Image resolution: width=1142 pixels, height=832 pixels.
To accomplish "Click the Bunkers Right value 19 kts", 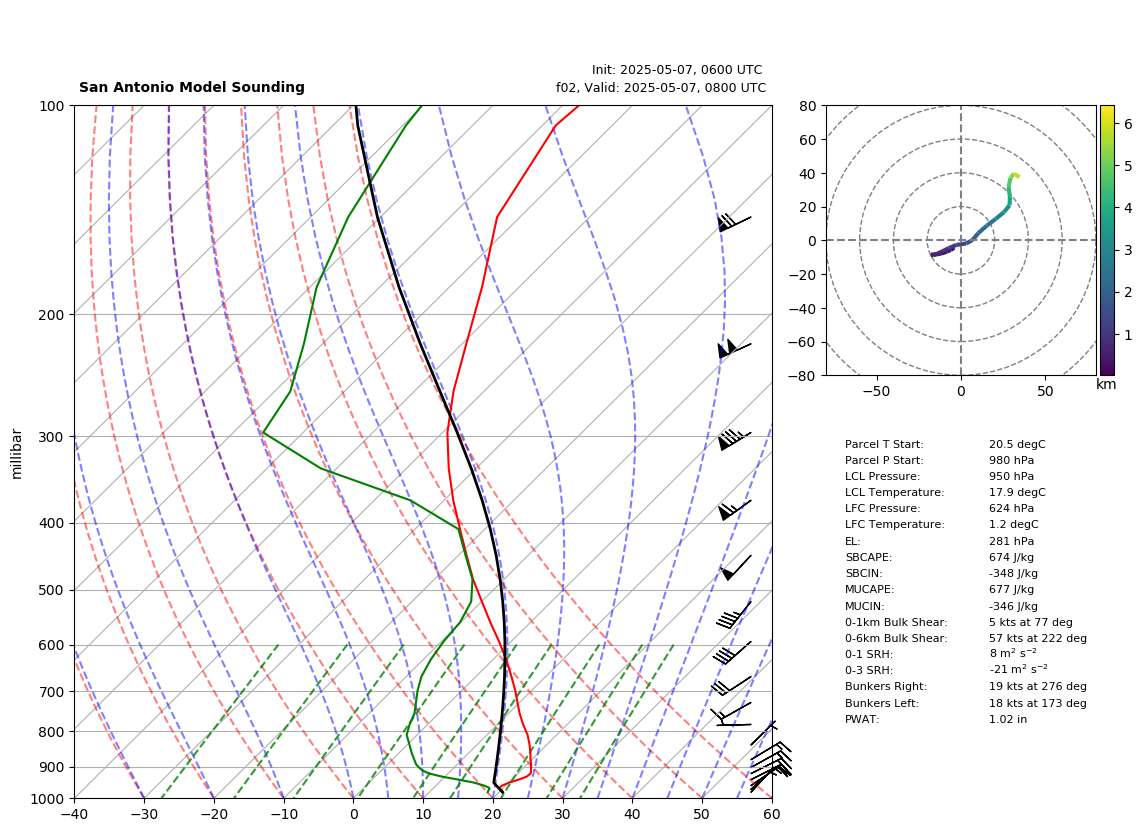I will click(1038, 686).
